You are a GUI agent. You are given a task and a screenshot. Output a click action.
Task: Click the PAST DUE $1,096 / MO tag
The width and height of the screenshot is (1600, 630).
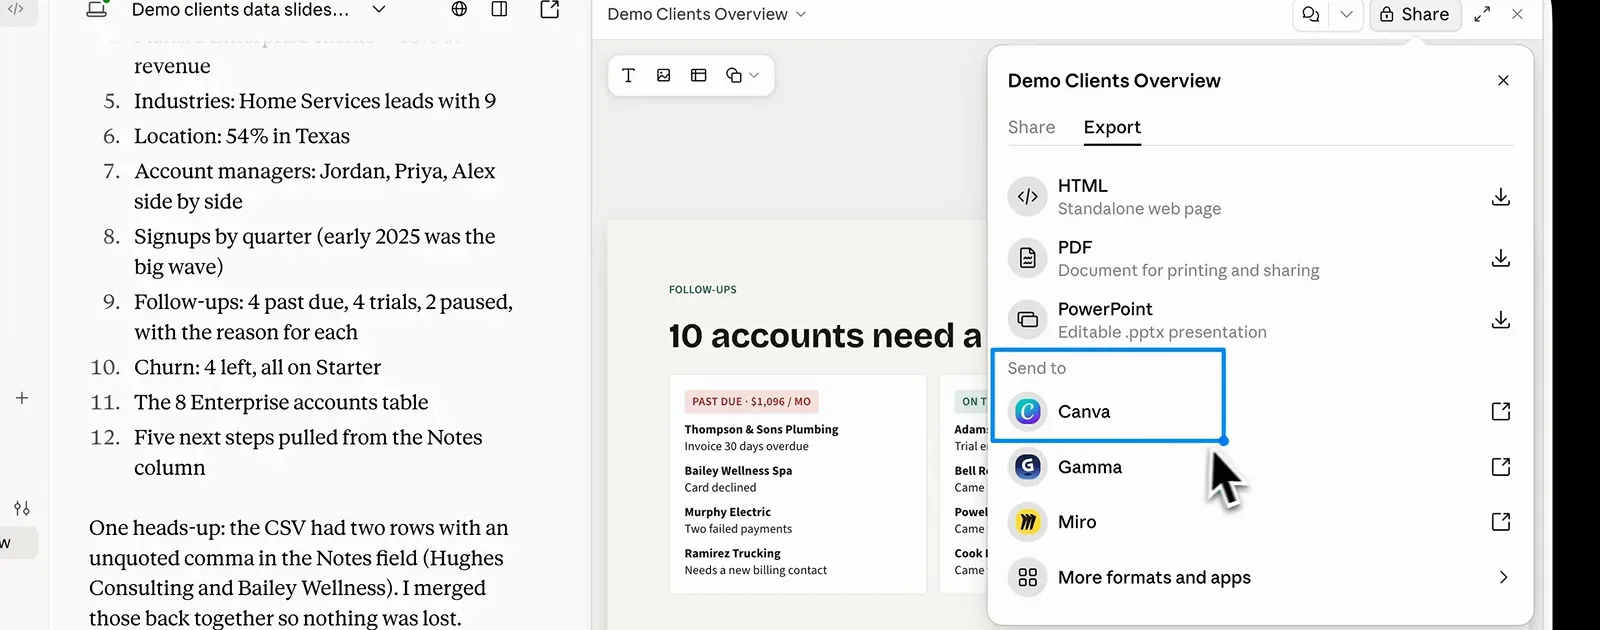[752, 401]
